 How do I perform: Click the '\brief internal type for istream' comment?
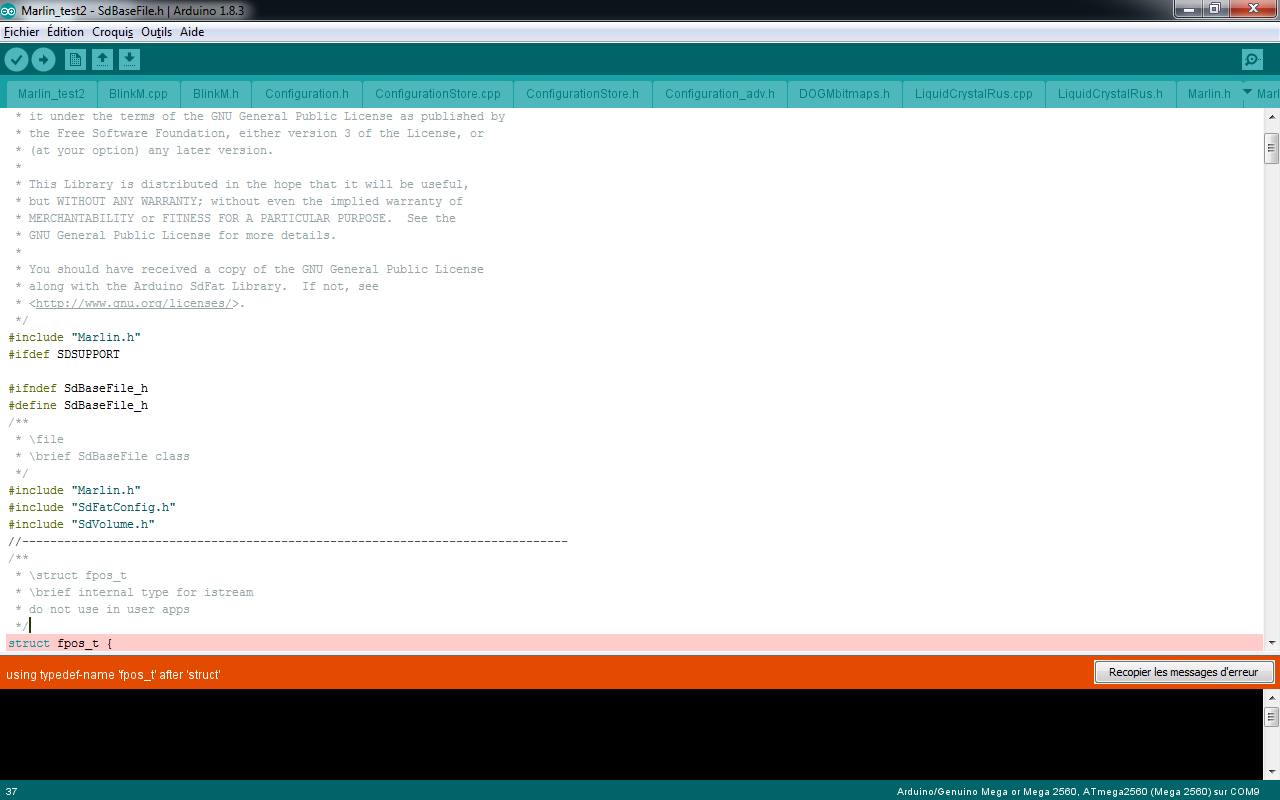point(134,592)
